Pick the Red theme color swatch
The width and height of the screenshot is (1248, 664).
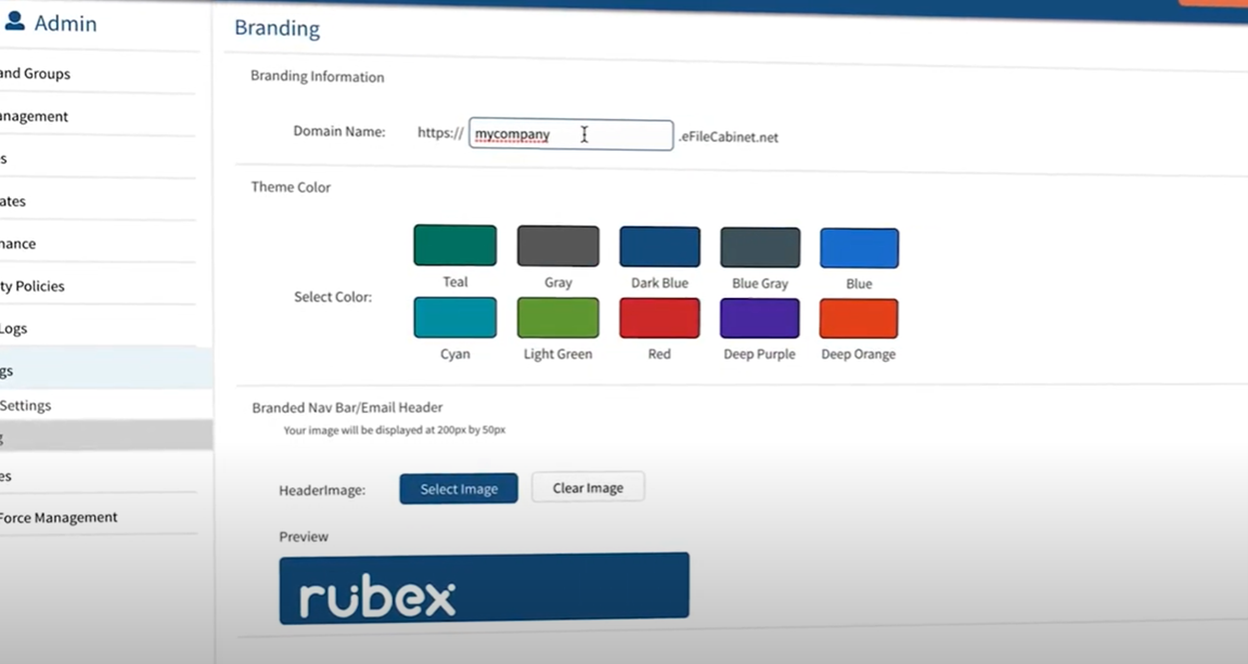(x=660, y=318)
